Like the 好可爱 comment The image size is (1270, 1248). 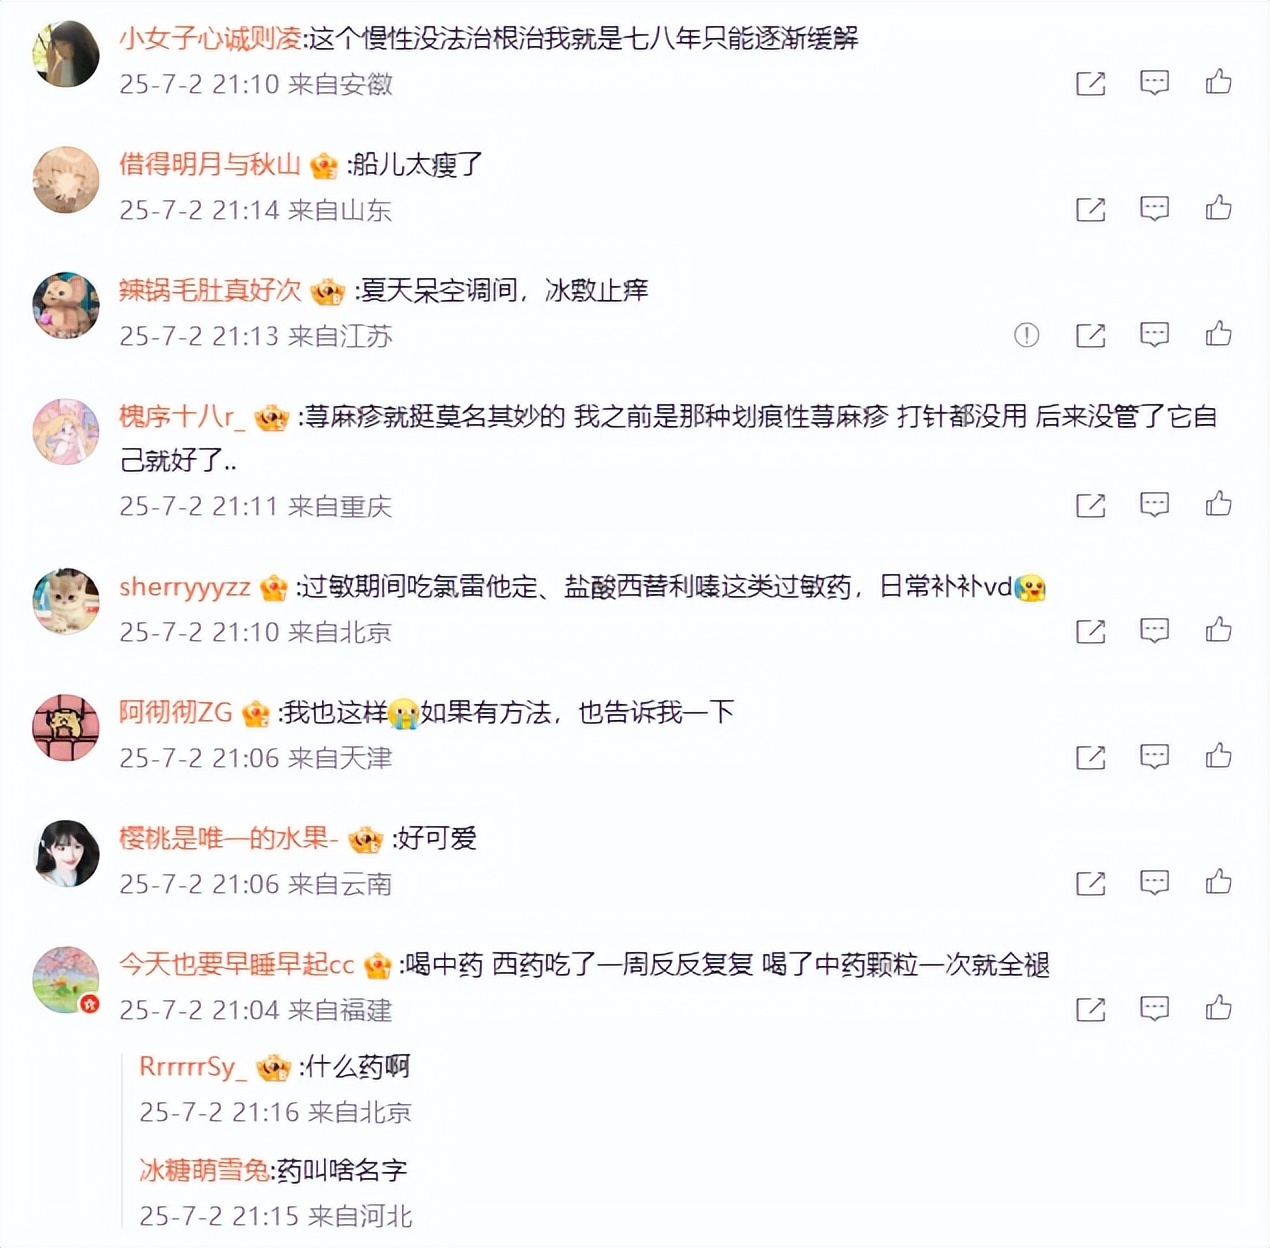coord(1218,882)
